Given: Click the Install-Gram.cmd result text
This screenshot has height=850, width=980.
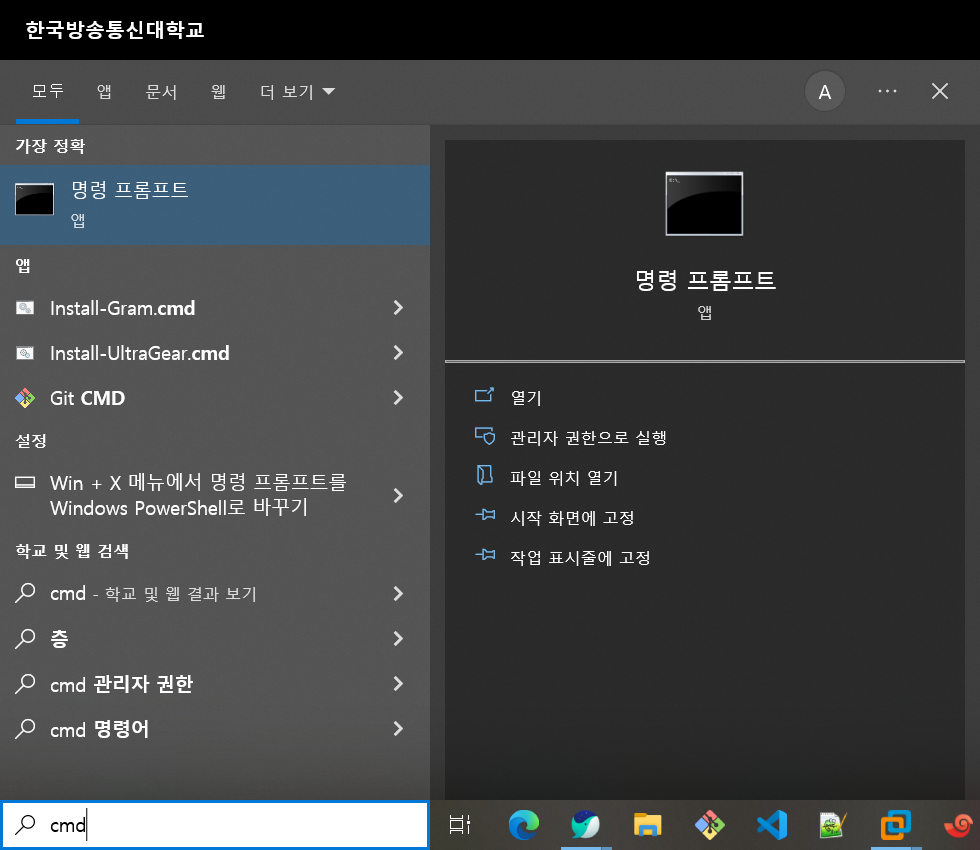Looking at the screenshot, I should [122, 308].
